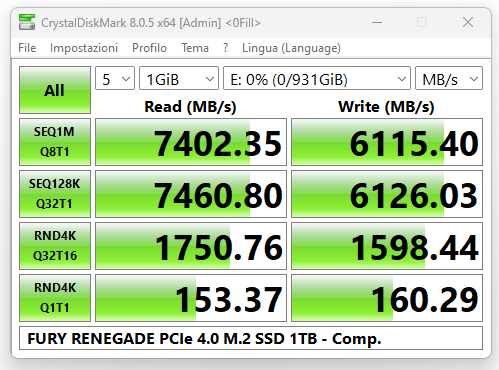Open the ? help menu
Viewport: 499px width, 370px height.
(226, 48)
